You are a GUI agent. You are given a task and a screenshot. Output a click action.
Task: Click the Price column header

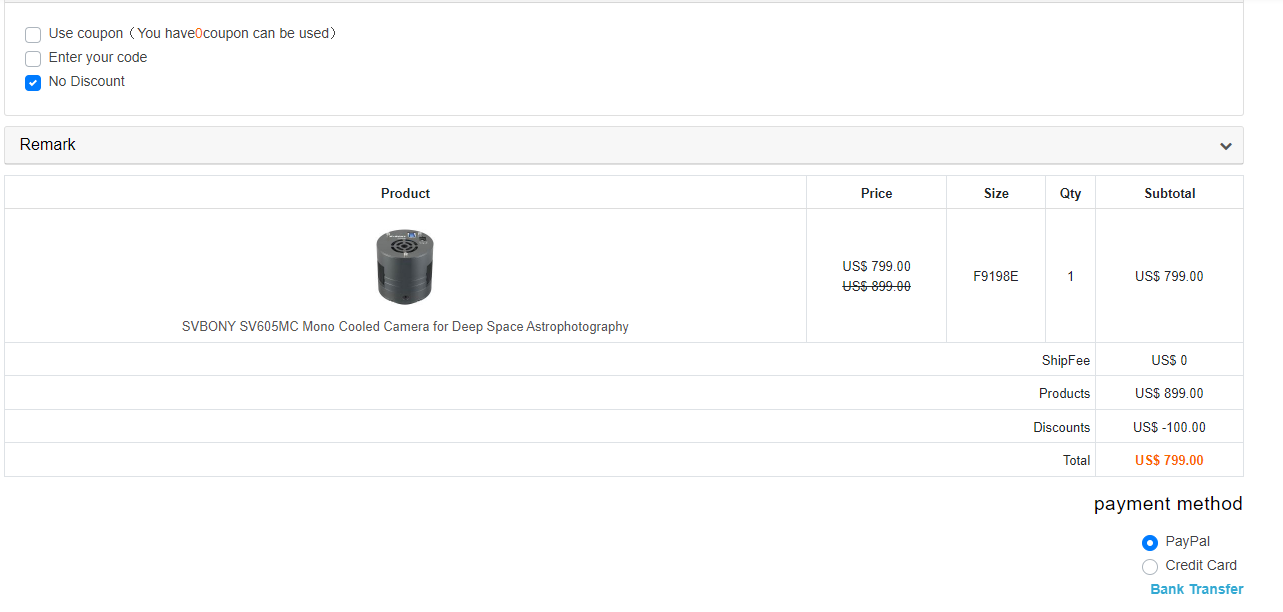point(876,193)
